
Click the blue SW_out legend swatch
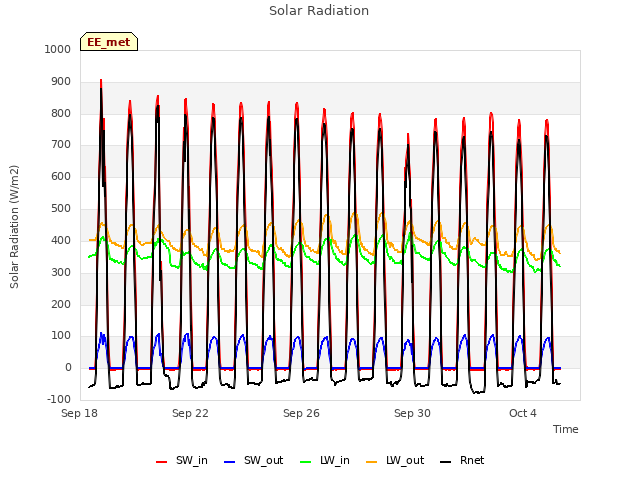230,462
